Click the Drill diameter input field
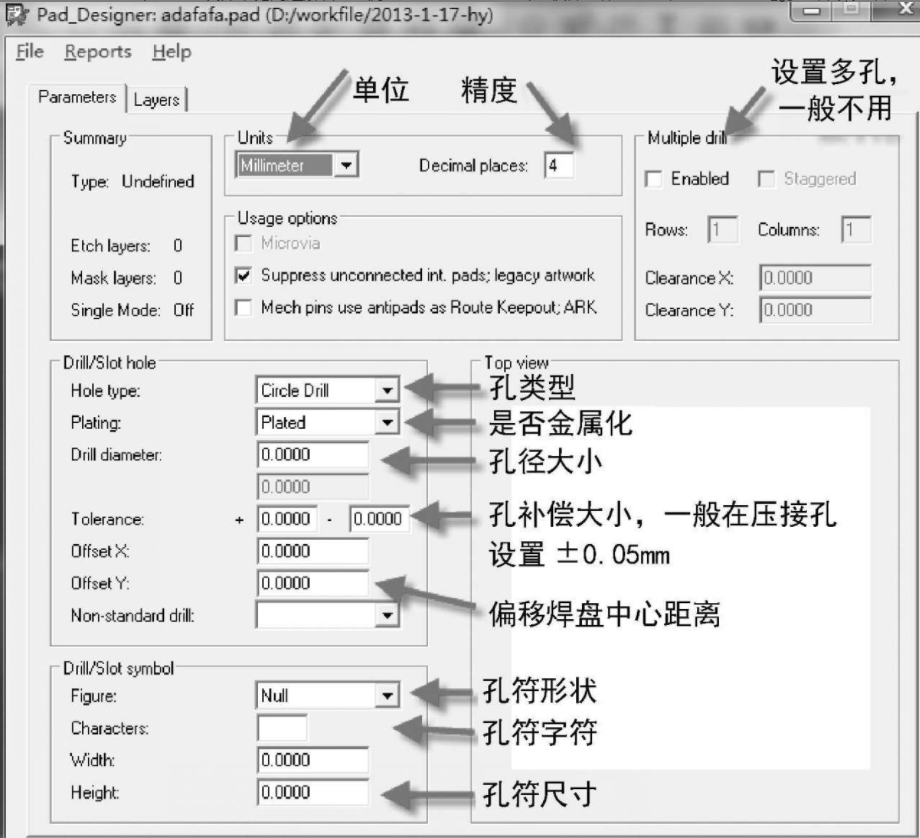920x838 pixels. point(313,455)
